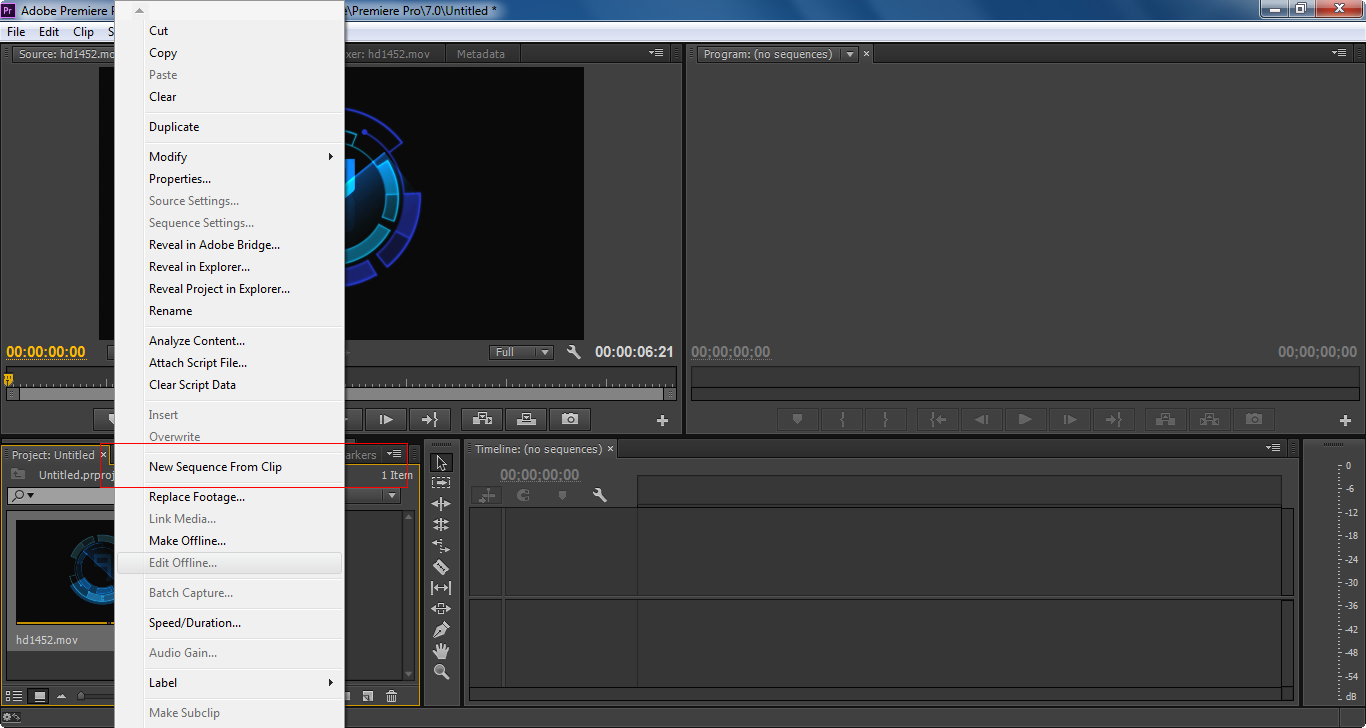Click Extract button in Program monitor
This screenshot has width=1366, height=728.
pos(1210,419)
